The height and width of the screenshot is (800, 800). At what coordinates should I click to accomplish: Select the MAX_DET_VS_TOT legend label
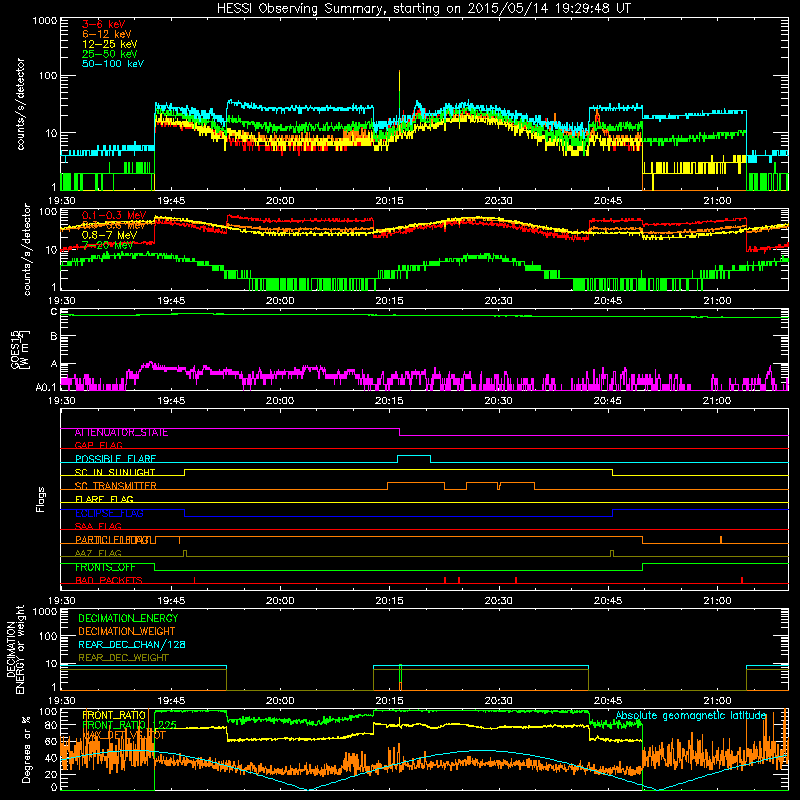[124, 735]
